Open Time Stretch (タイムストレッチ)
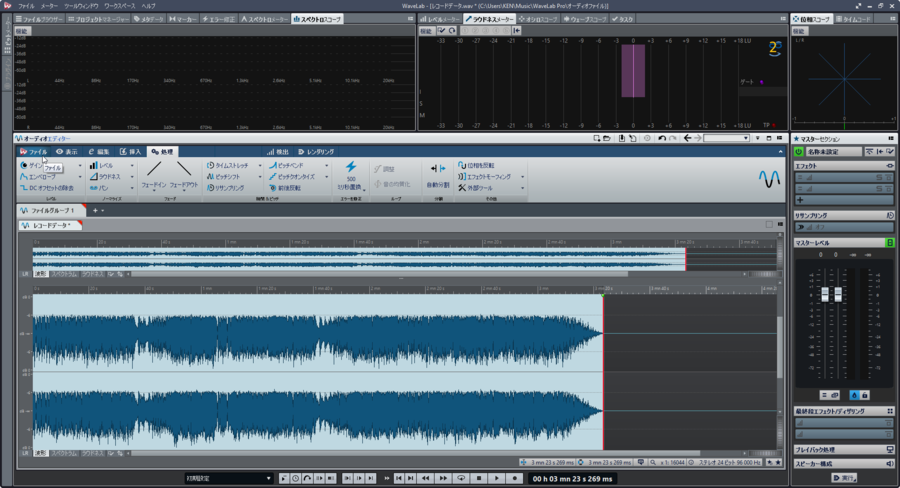This screenshot has width=900, height=488. [x=228, y=165]
